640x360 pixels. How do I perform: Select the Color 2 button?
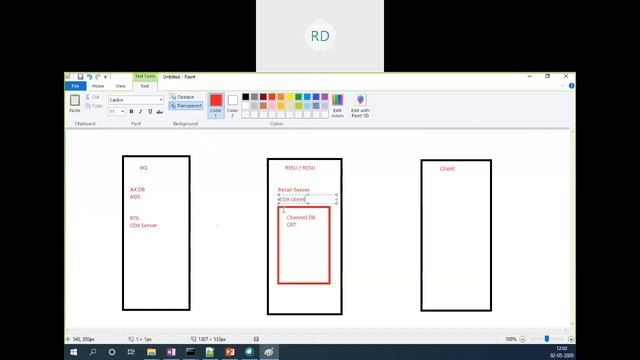pyautogui.click(x=233, y=105)
